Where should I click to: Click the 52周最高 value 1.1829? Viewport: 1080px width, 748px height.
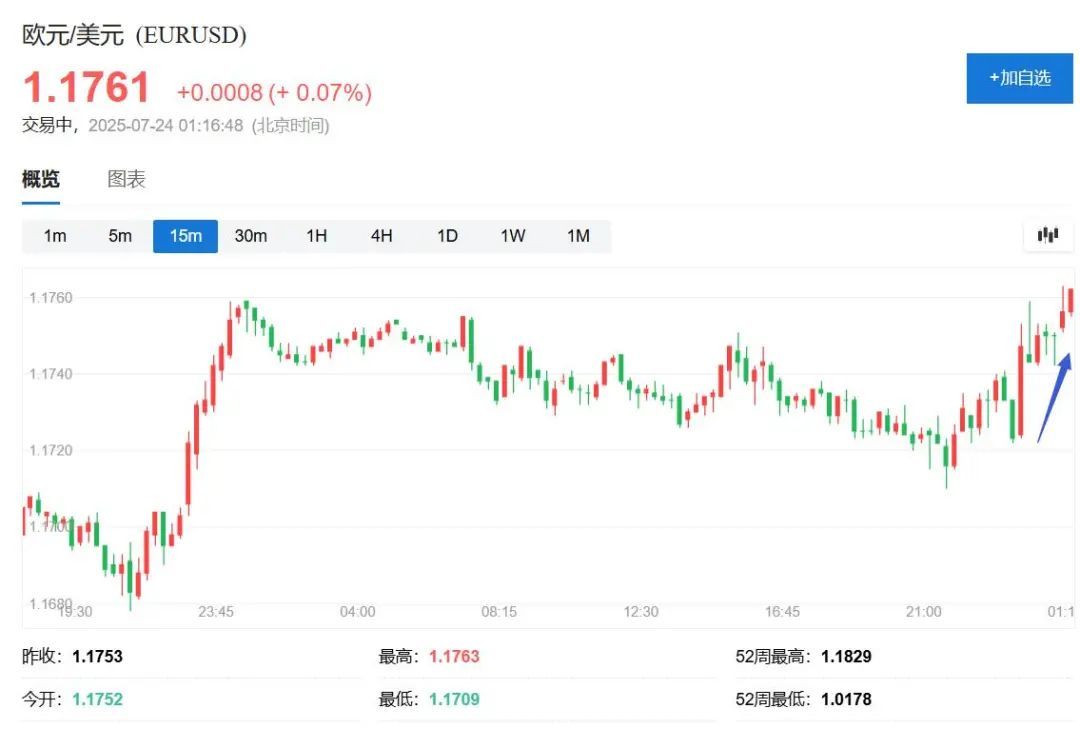click(846, 657)
